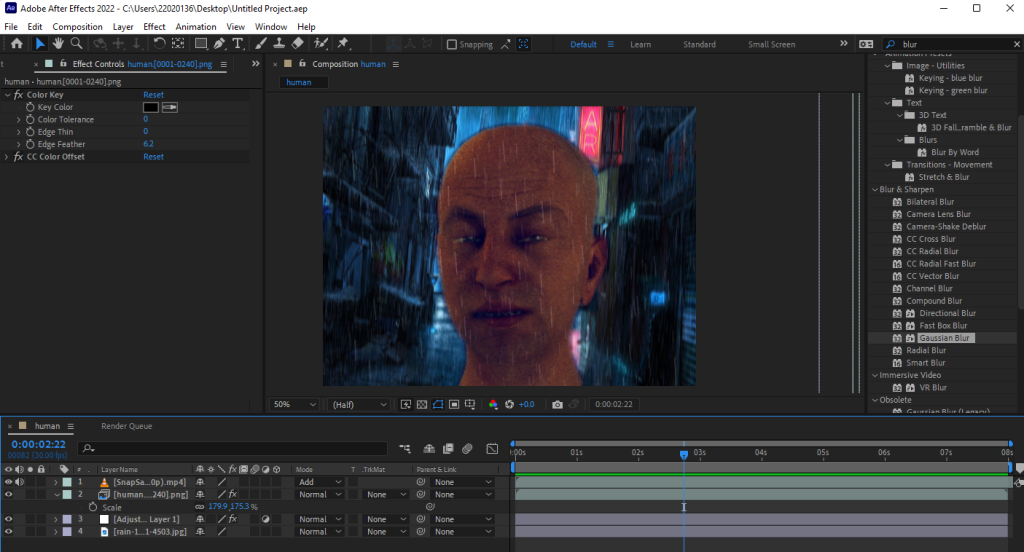The width and height of the screenshot is (1024, 552).
Task: Switch to the Standard workspace
Action: 699,44
